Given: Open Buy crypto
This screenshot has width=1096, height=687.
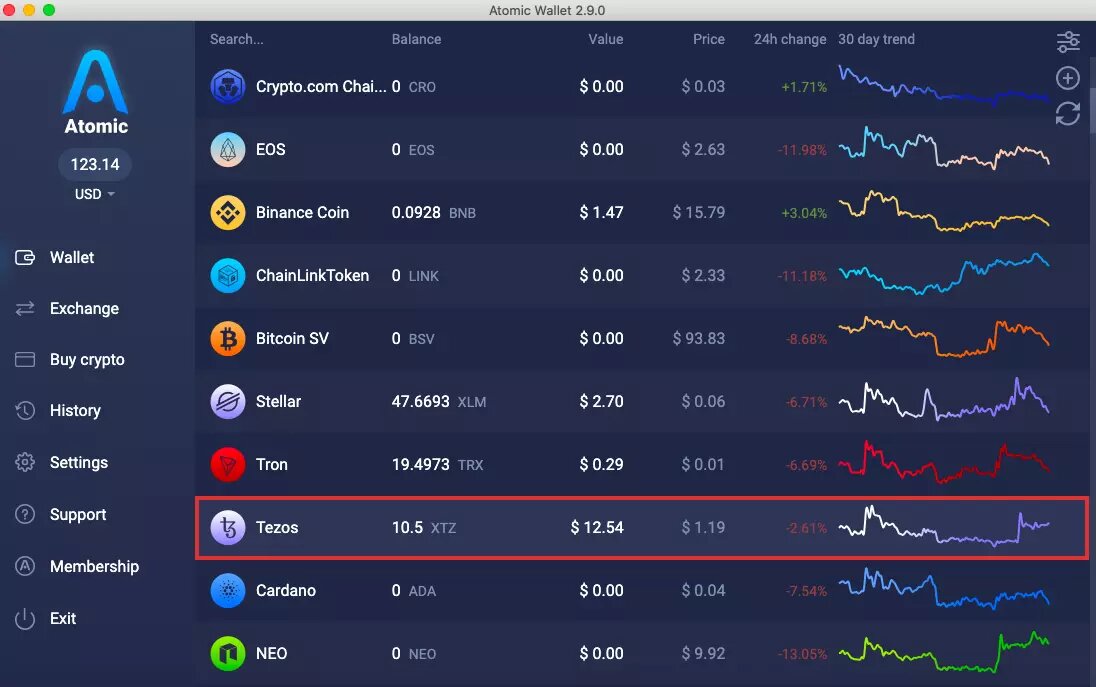Looking at the screenshot, I should [87, 359].
